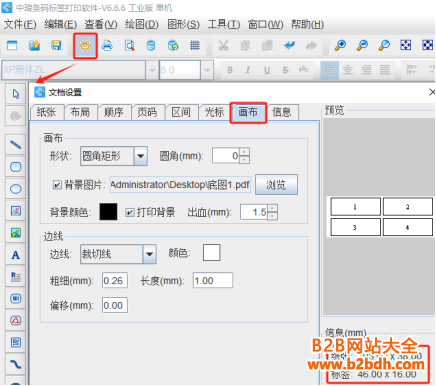Select the text tool labeled A
436x386 pixels.
(15, 255)
